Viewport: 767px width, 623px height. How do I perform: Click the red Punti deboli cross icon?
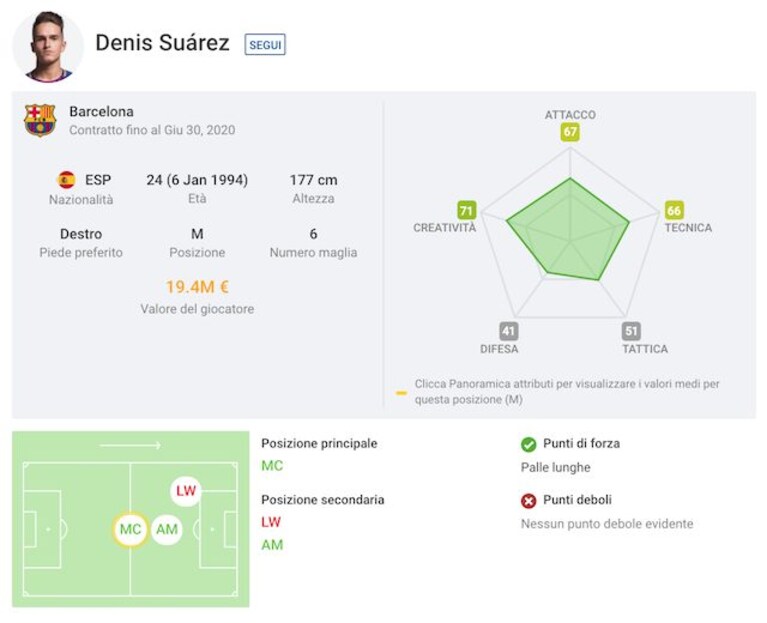(x=528, y=501)
